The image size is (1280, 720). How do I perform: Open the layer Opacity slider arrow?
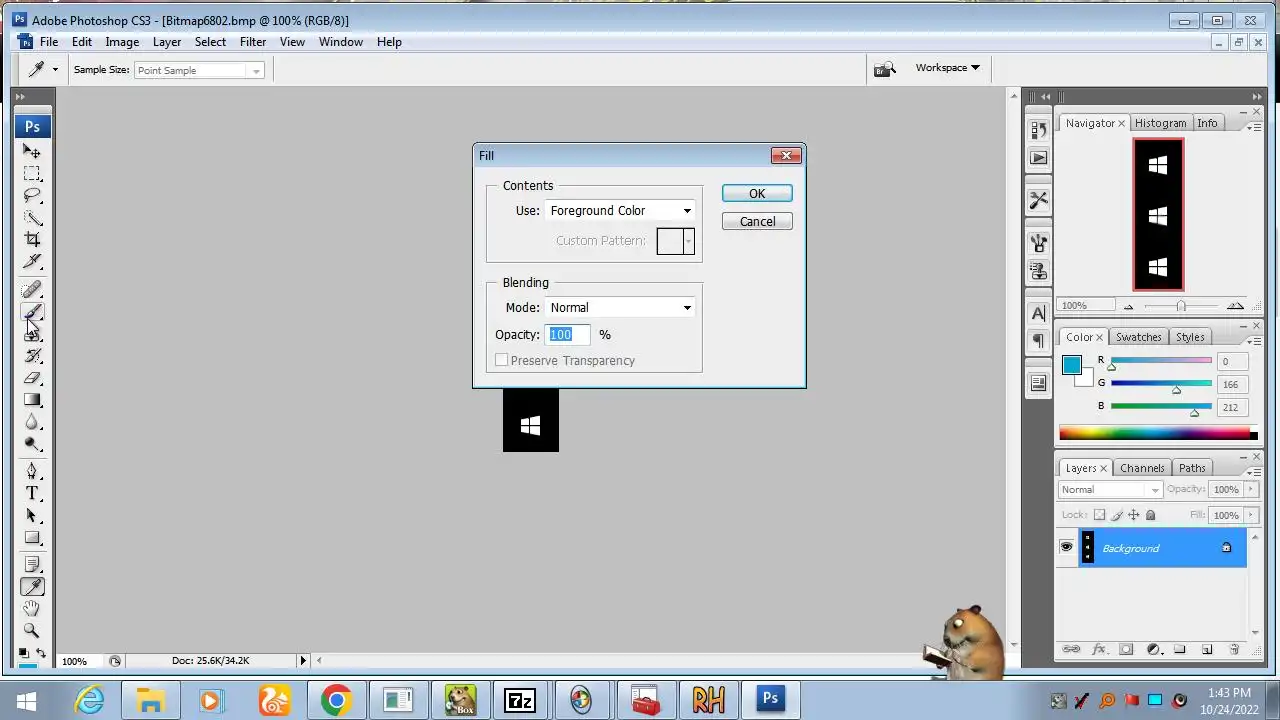pyautogui.click(x=1250, y=490)
